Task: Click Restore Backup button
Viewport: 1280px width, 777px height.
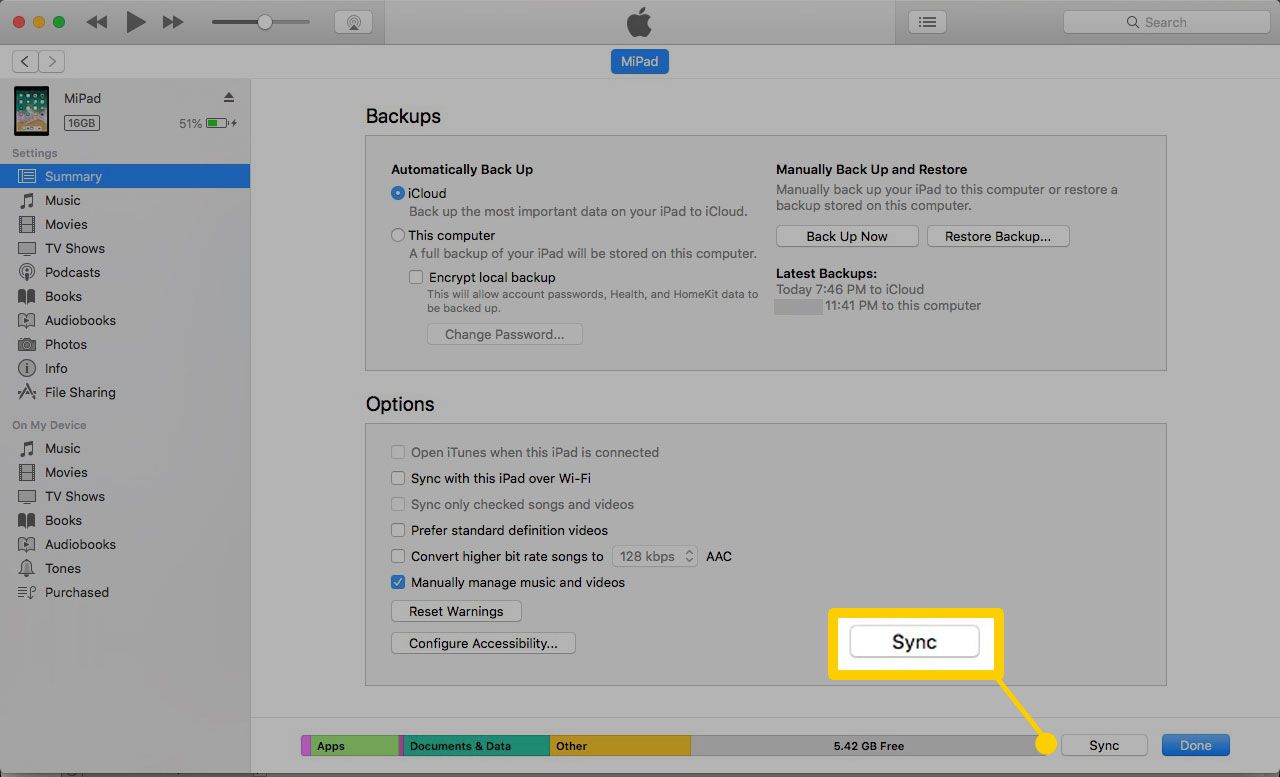Action: (998, 236)
